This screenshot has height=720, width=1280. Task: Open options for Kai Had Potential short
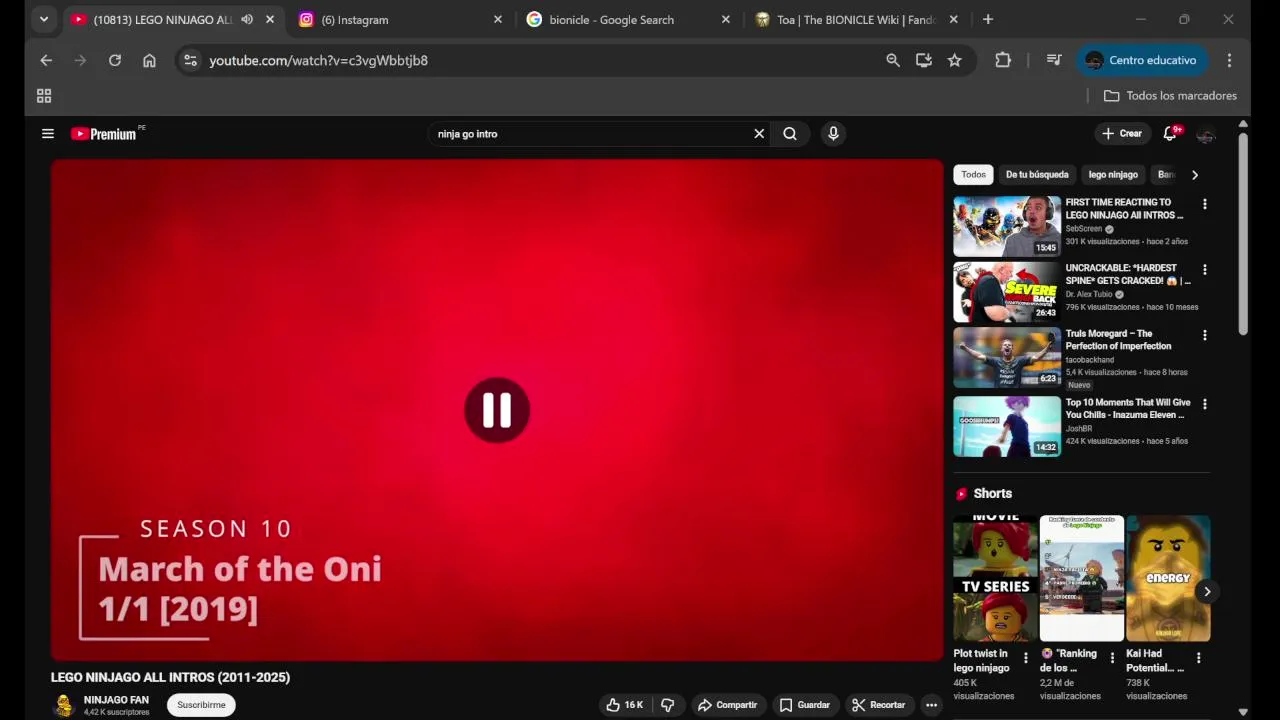tap(1198, 658)
